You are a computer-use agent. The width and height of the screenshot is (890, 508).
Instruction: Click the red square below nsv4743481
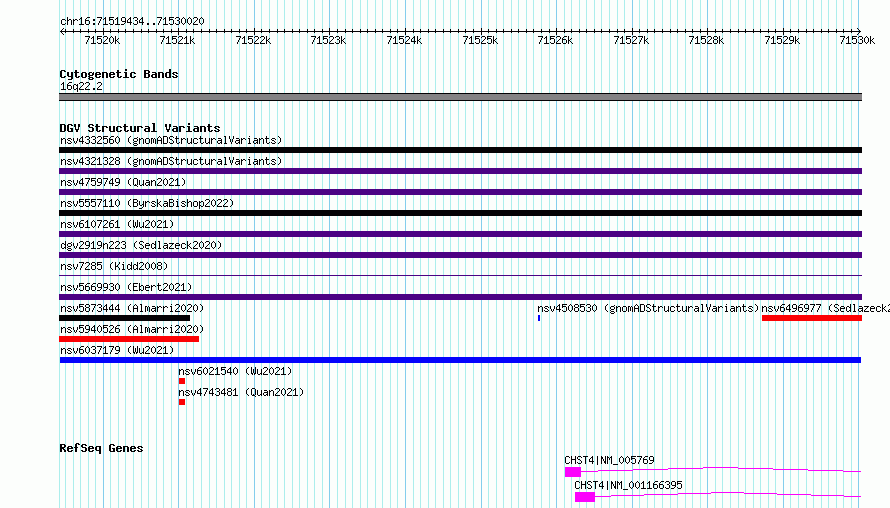click(182, 402)
